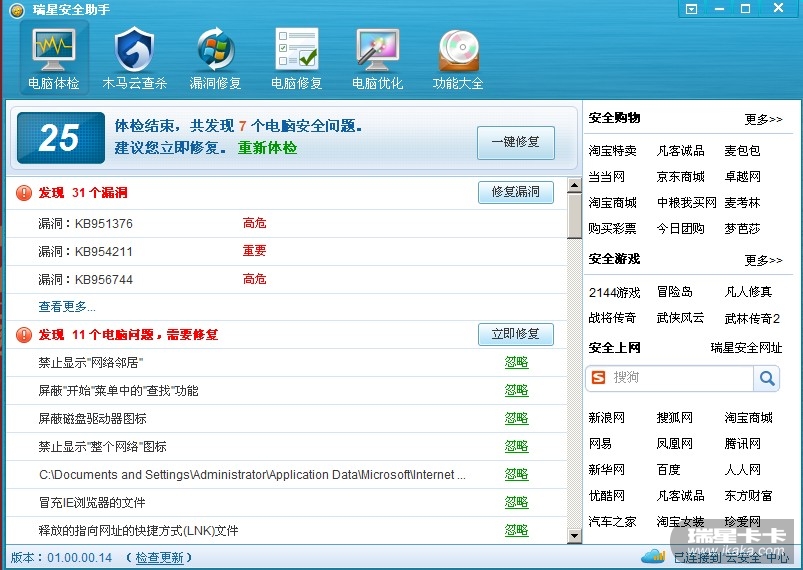The height and width of the screenshot is (570, 803).
Task: Open the 麦考林 shopping link
Action: point(743,203)
